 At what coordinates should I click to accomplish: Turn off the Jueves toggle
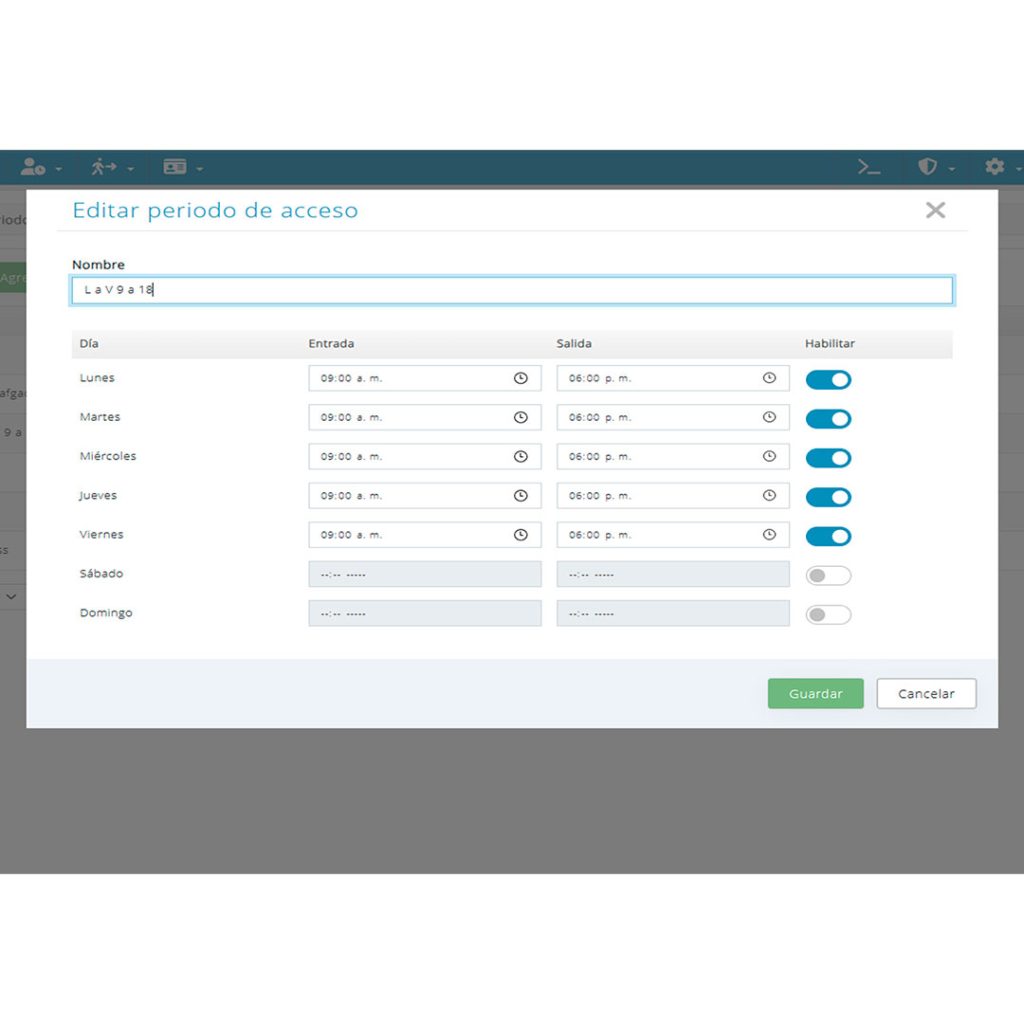click(x=828, y=497)
